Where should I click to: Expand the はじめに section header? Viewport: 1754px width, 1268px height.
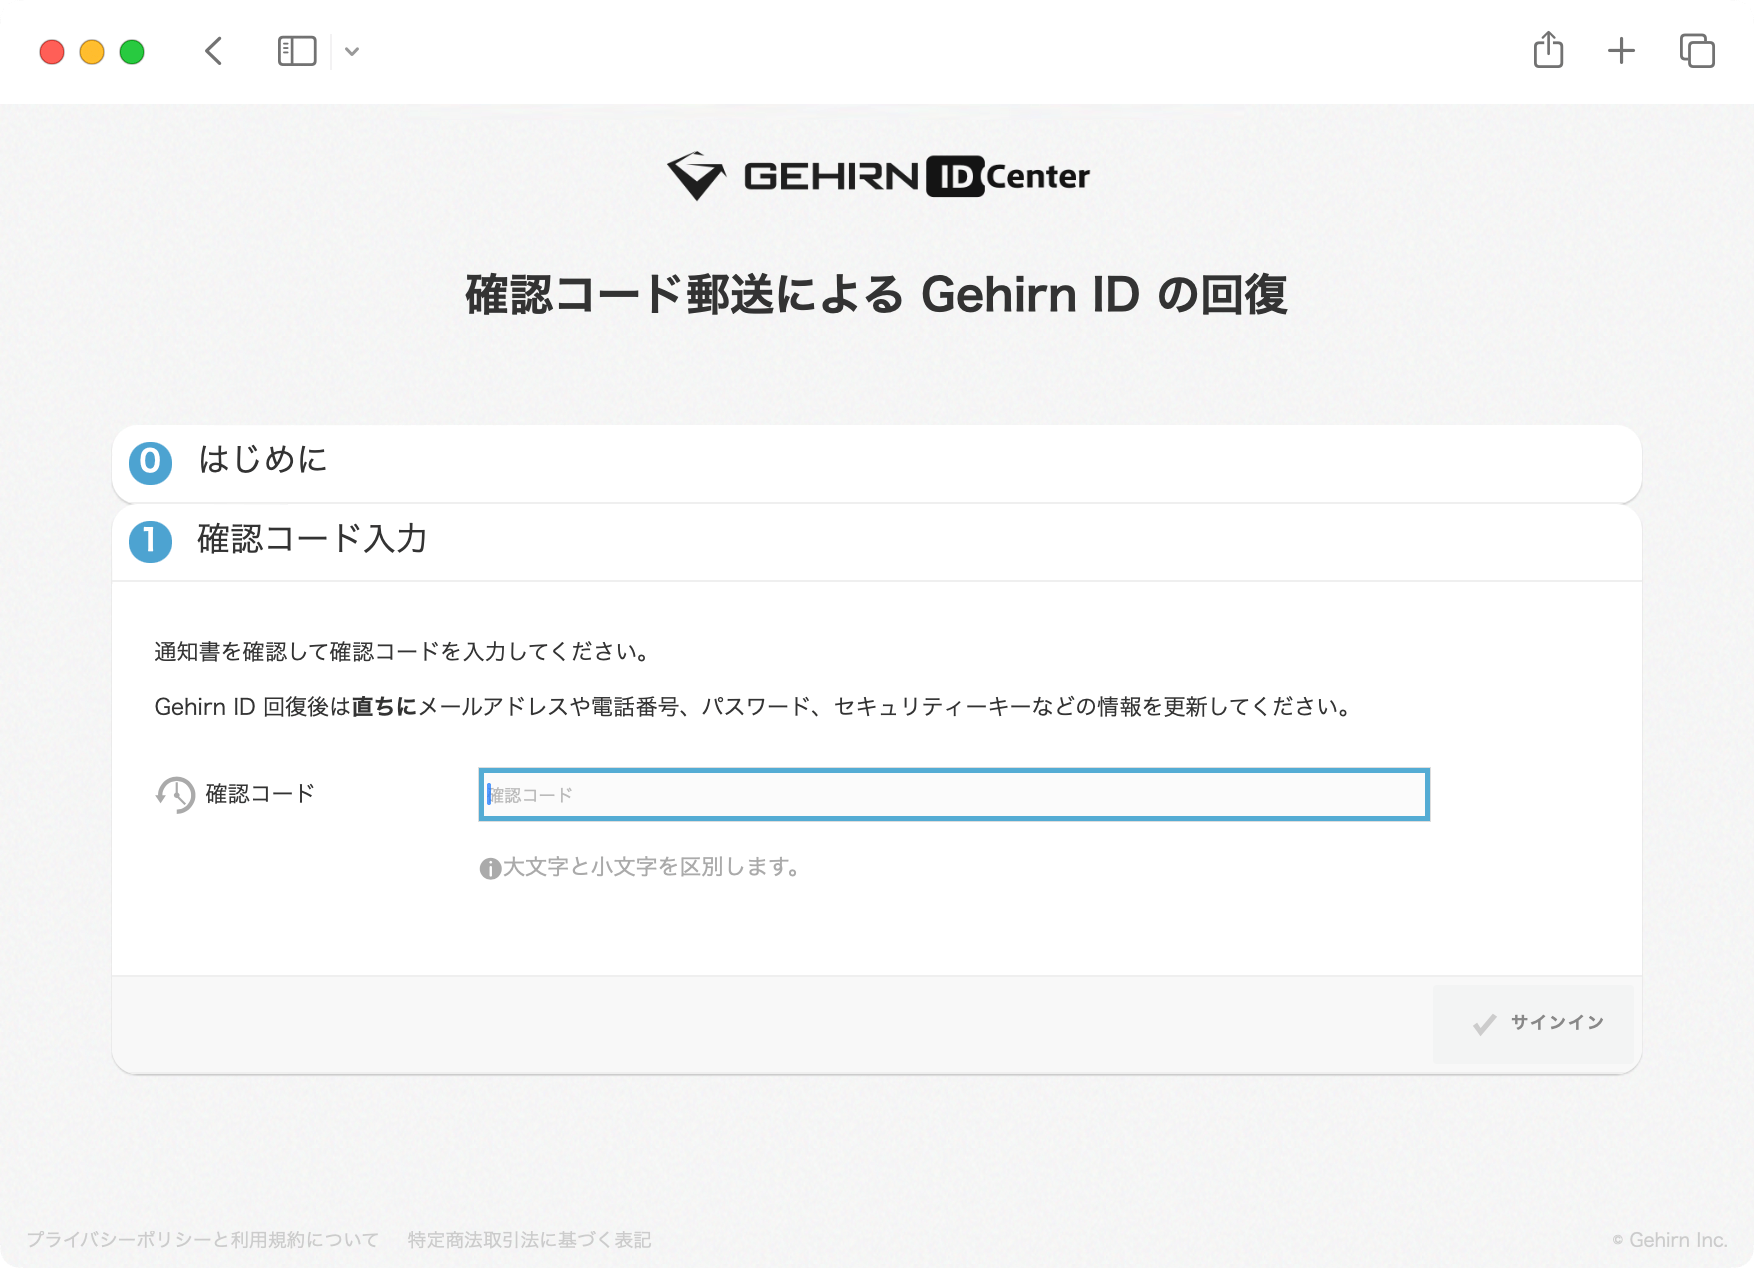click(263, 461)
